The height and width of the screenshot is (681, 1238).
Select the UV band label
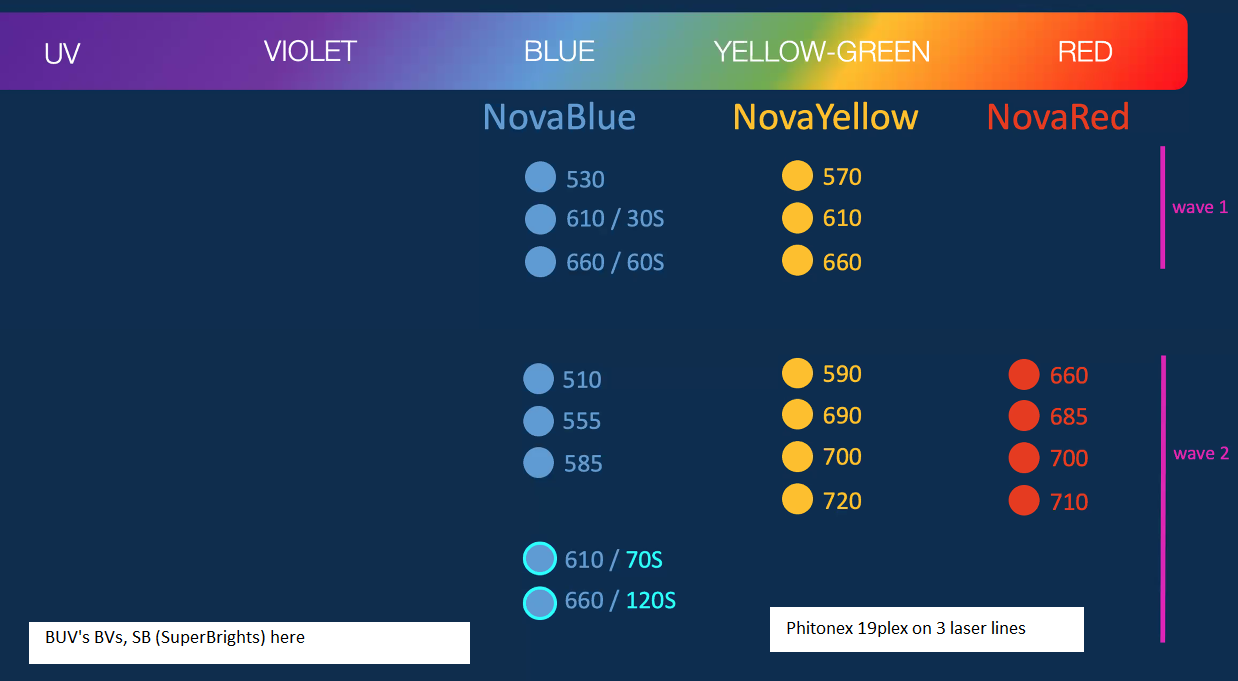(x=62, y=53)
